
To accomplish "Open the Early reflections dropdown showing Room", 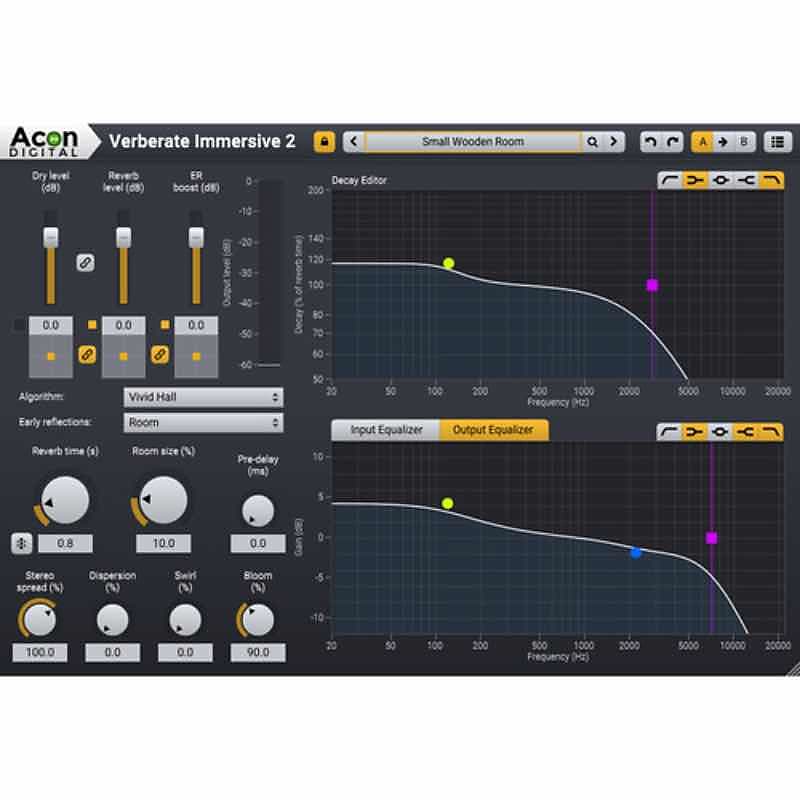I will [203, 422].
